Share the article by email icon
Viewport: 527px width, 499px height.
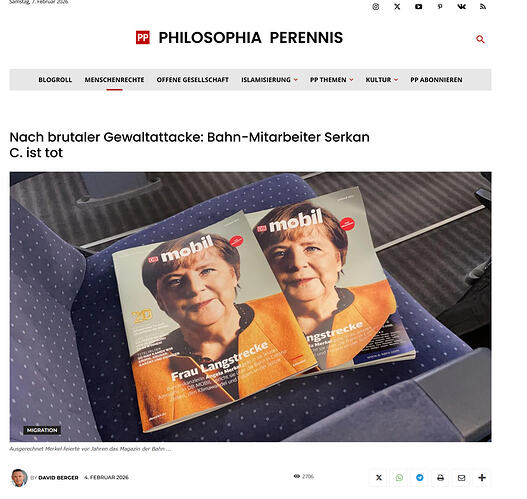tap(461, 477)
